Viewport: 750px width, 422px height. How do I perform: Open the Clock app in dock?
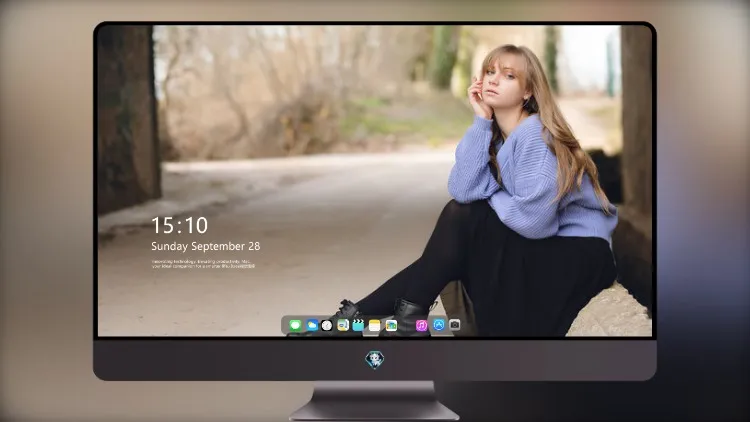coord(327,325)
